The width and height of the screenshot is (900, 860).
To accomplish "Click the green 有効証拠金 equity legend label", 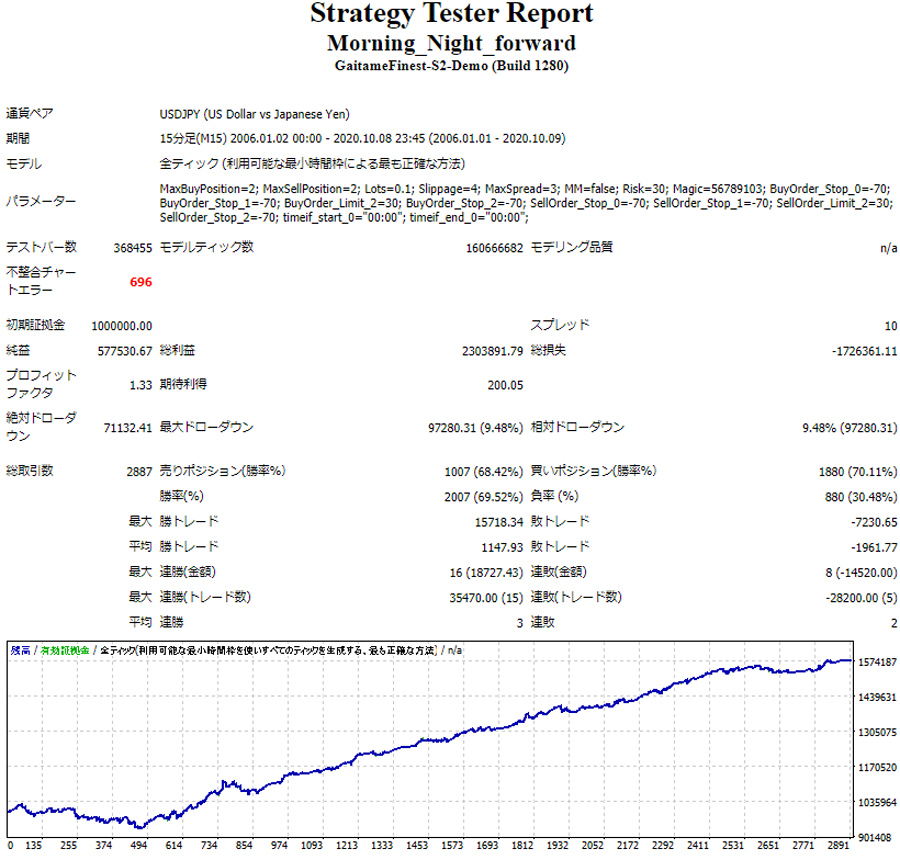I will coord(65,650).
